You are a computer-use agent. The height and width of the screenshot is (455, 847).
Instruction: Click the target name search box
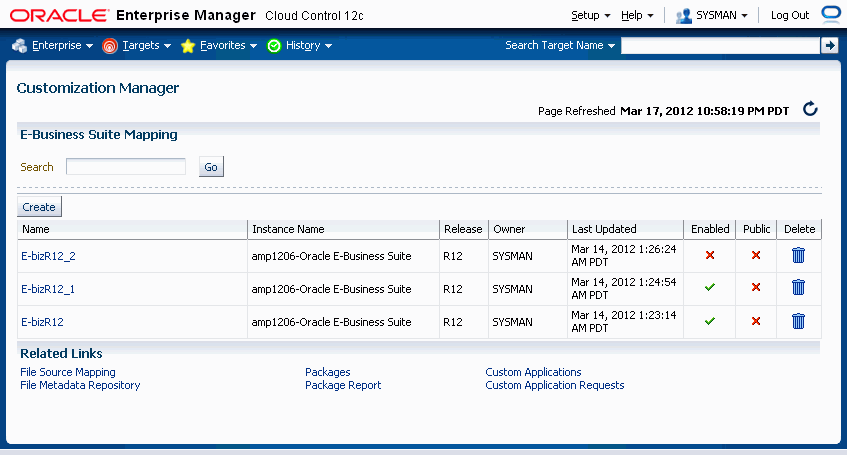[720, 45]
